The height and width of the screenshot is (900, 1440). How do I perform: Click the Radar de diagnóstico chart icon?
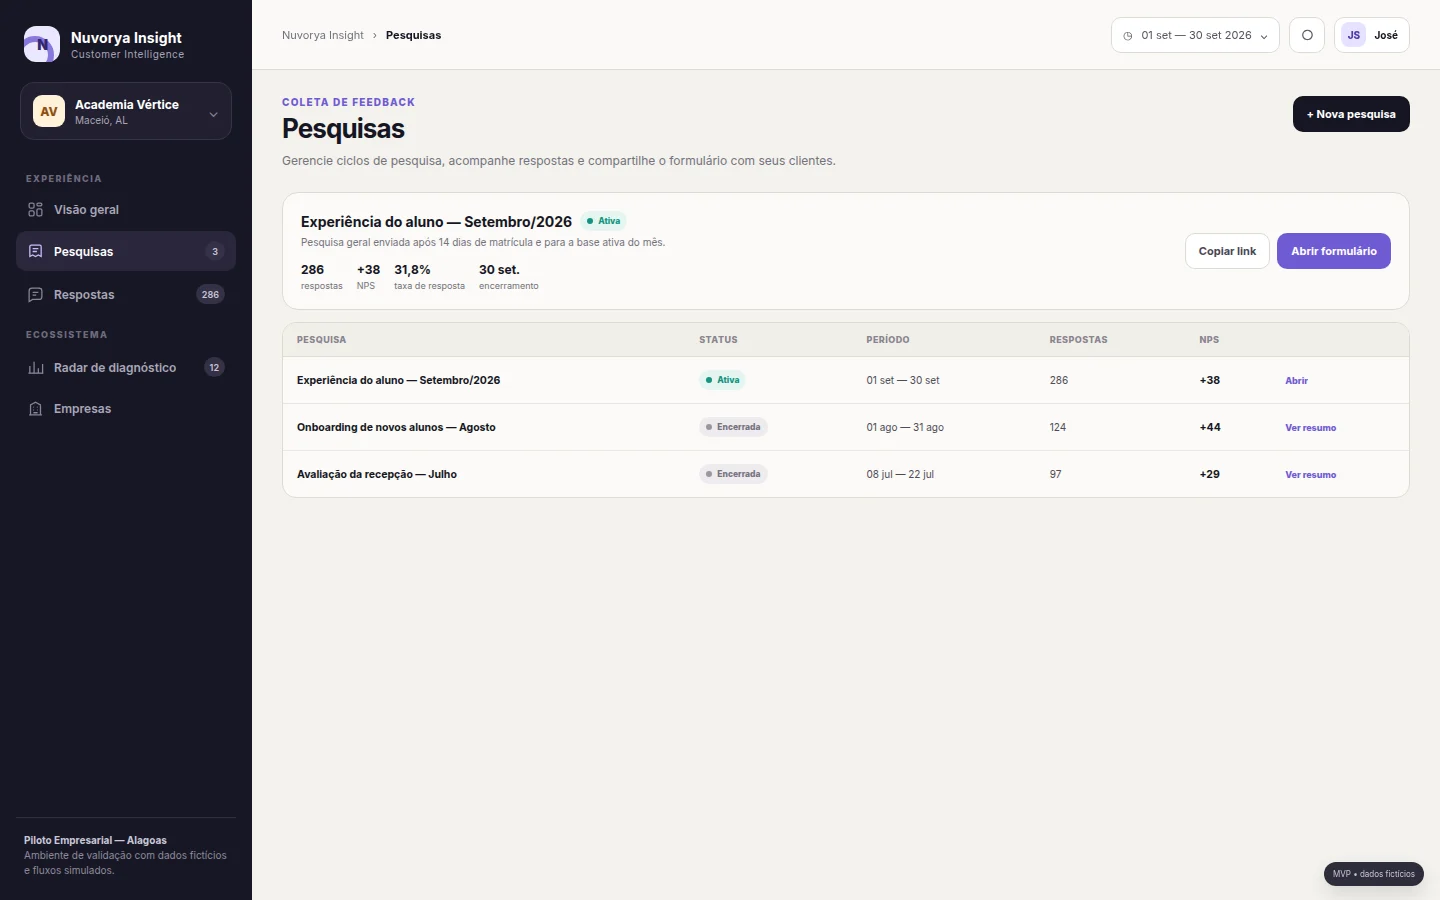click(36, 368)
